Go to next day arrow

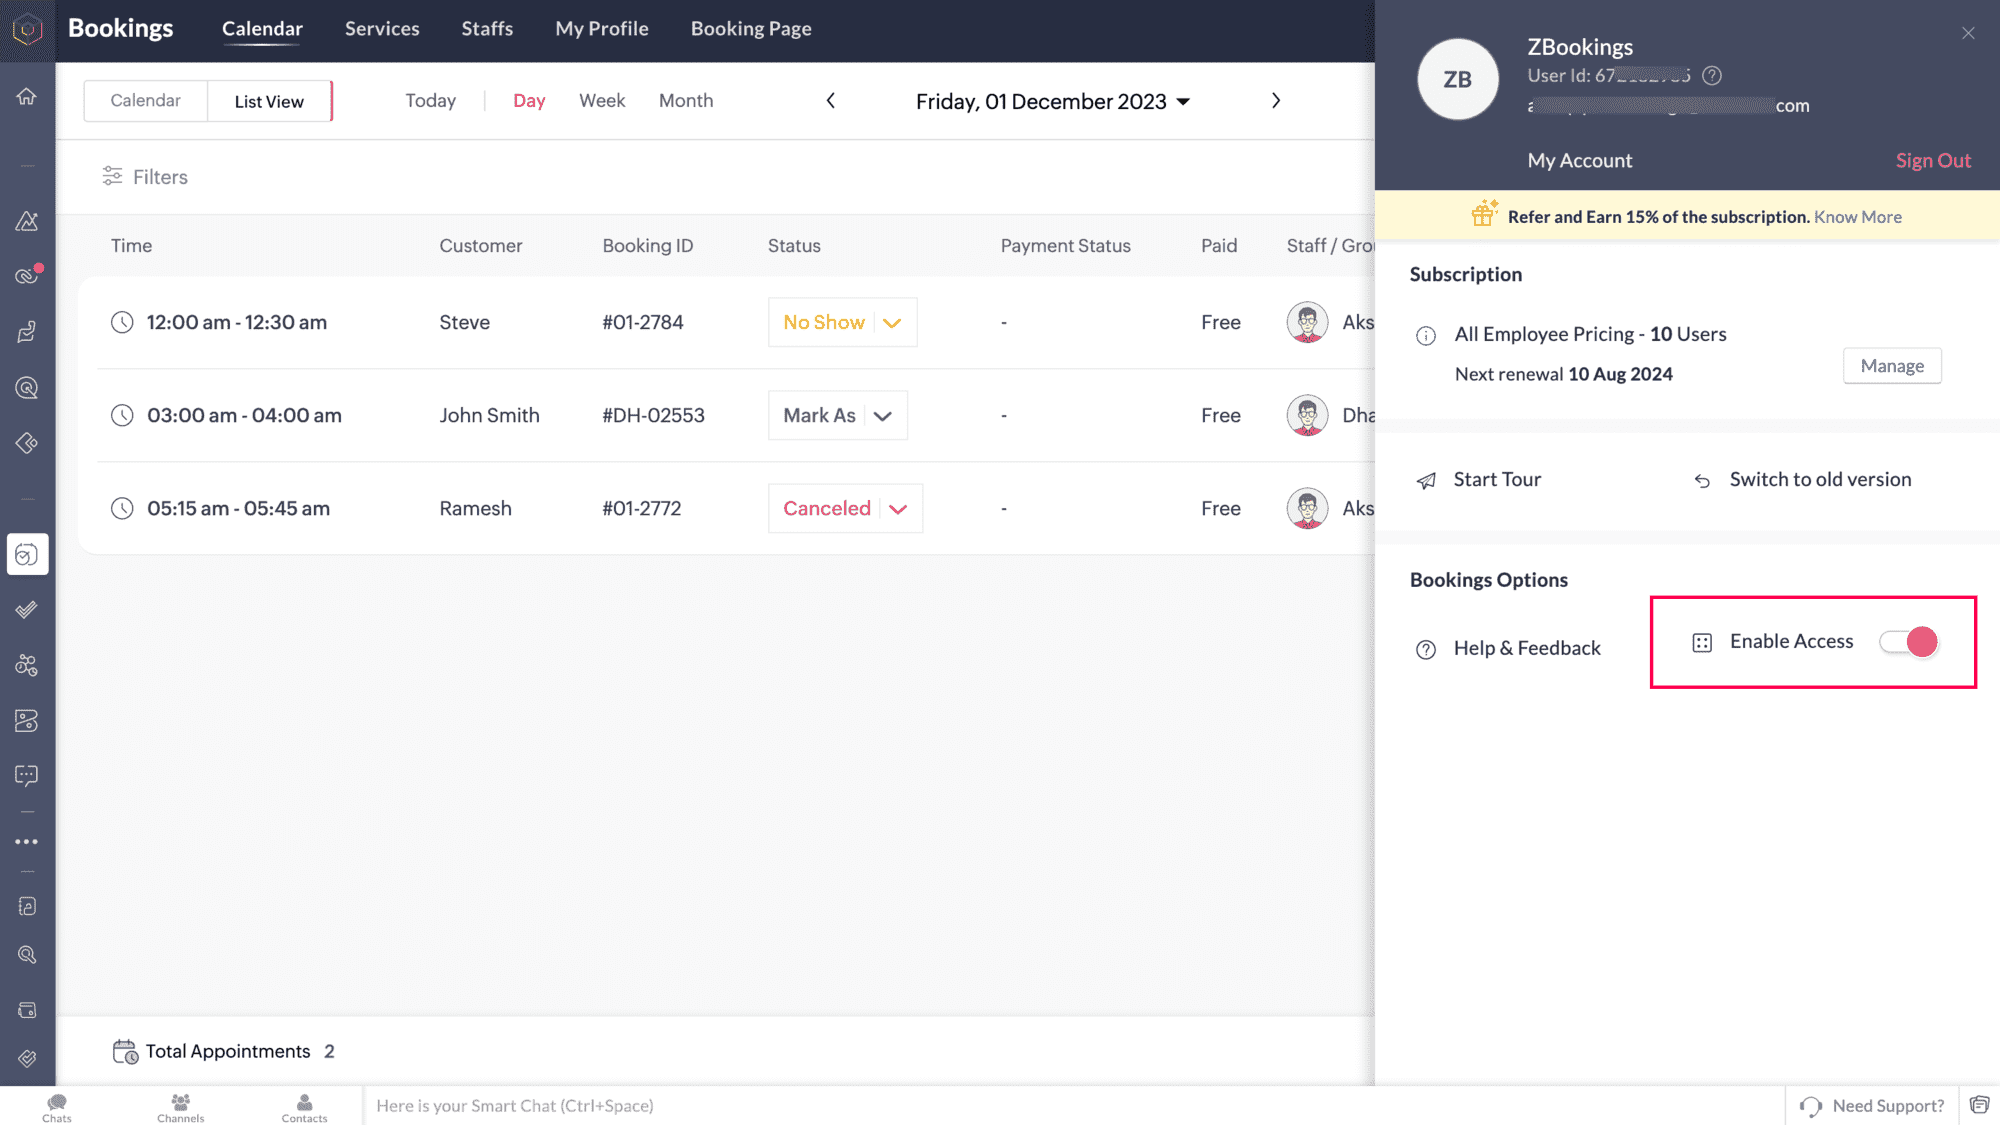[1276, 101]
